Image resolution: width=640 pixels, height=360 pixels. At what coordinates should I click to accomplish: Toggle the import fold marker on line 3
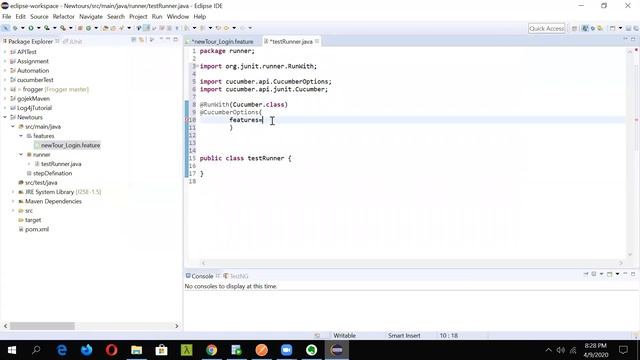point(197,66)
